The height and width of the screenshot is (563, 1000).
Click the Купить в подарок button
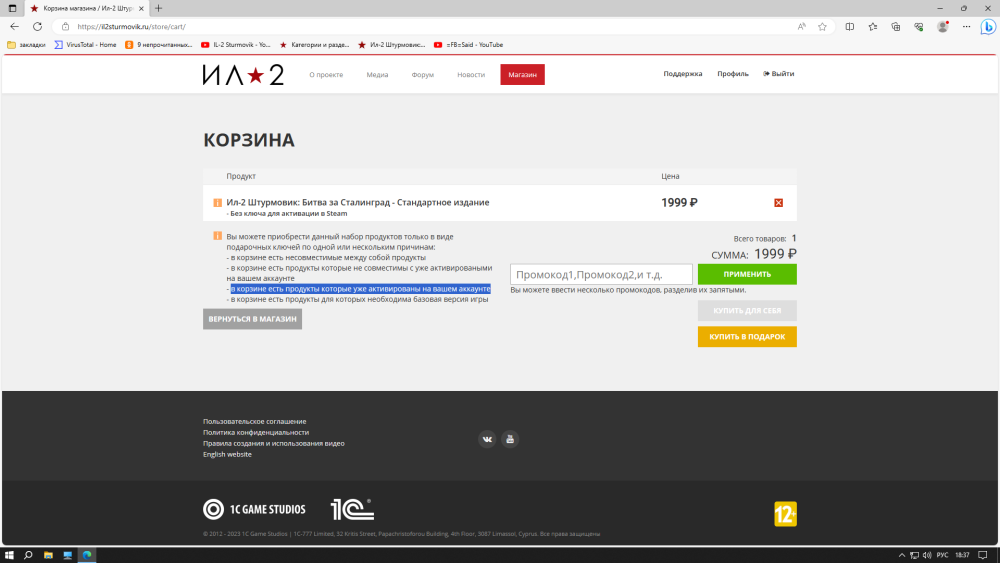(747, 337)
